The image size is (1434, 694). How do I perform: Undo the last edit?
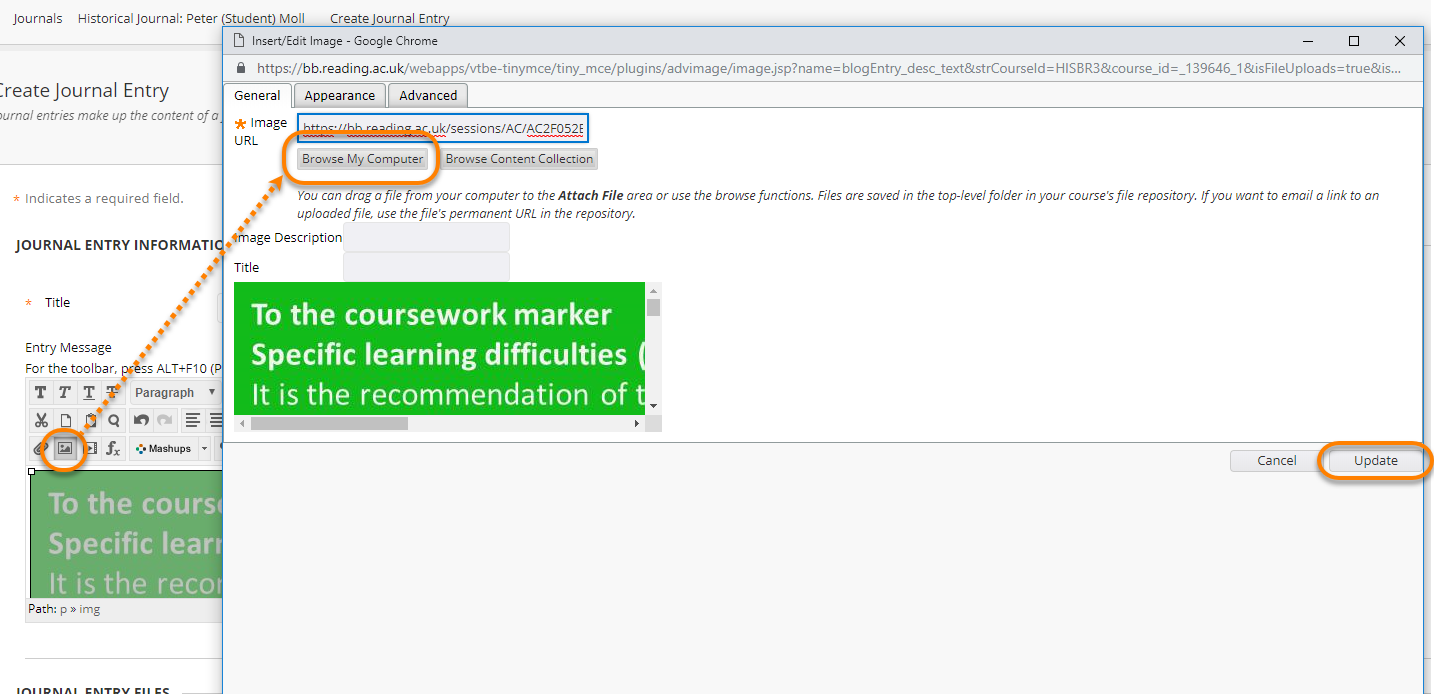pyautogui.click(x=141, y=421)
